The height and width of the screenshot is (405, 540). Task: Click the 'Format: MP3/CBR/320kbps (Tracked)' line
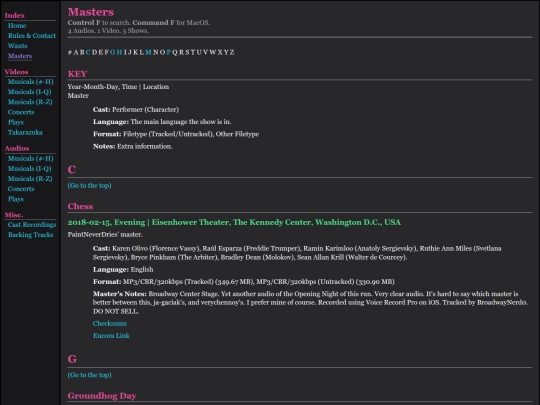tap(243, 282)
